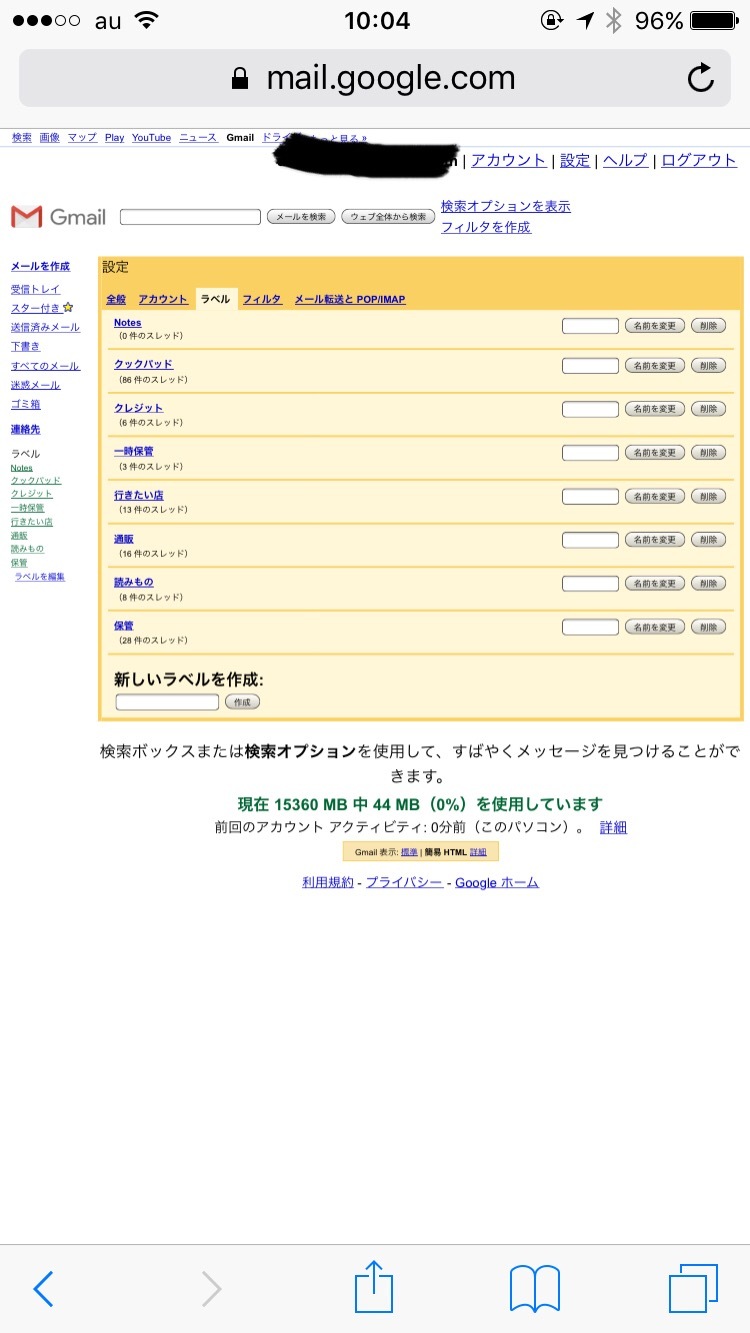
Task: Open 検索オプションを表示 link
Action: 506,206
